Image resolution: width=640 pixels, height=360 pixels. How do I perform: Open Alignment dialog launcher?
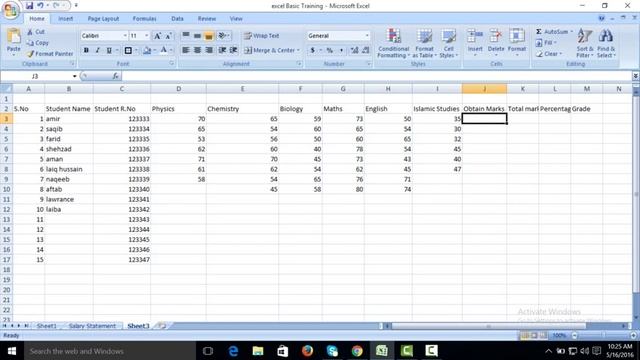point(299,64)
